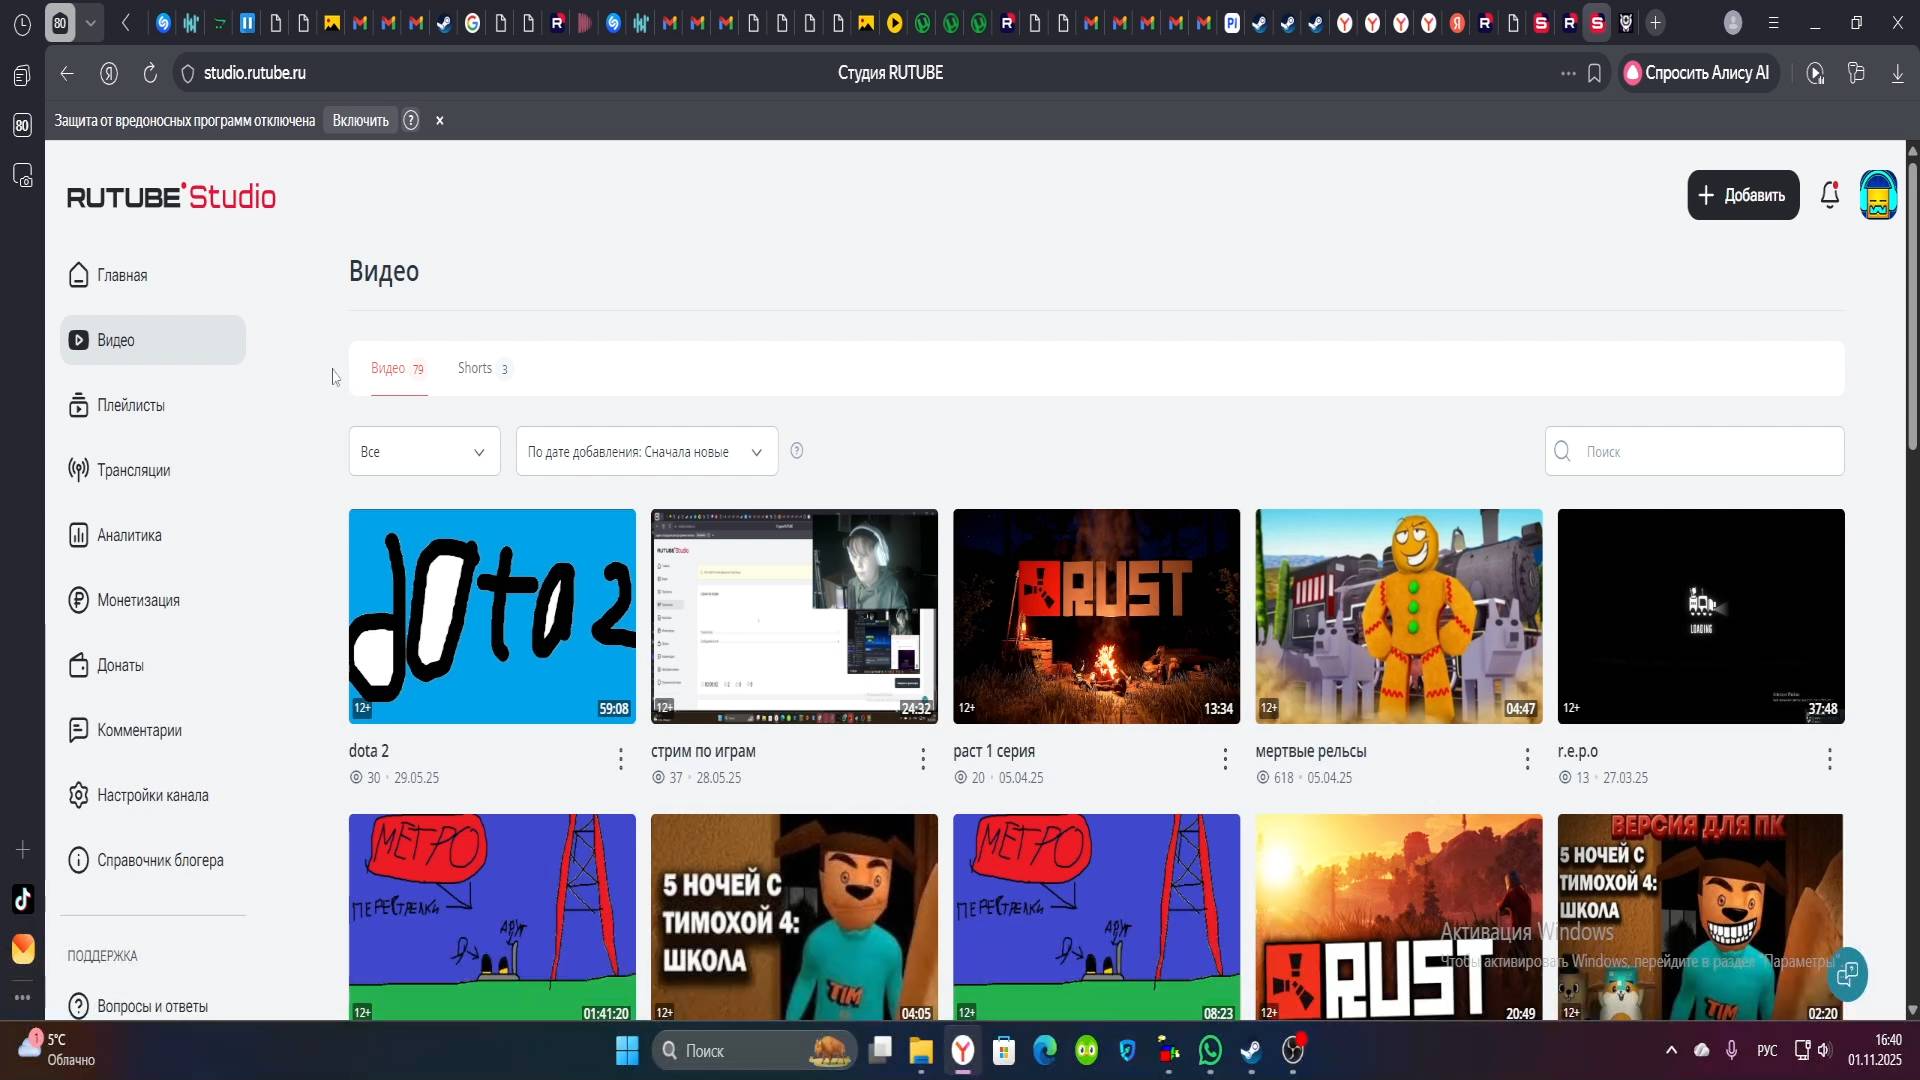Click the help question icon beside sort dropdown
This screenshot has width=1920, height=1080.
click(x=797, y=451)
